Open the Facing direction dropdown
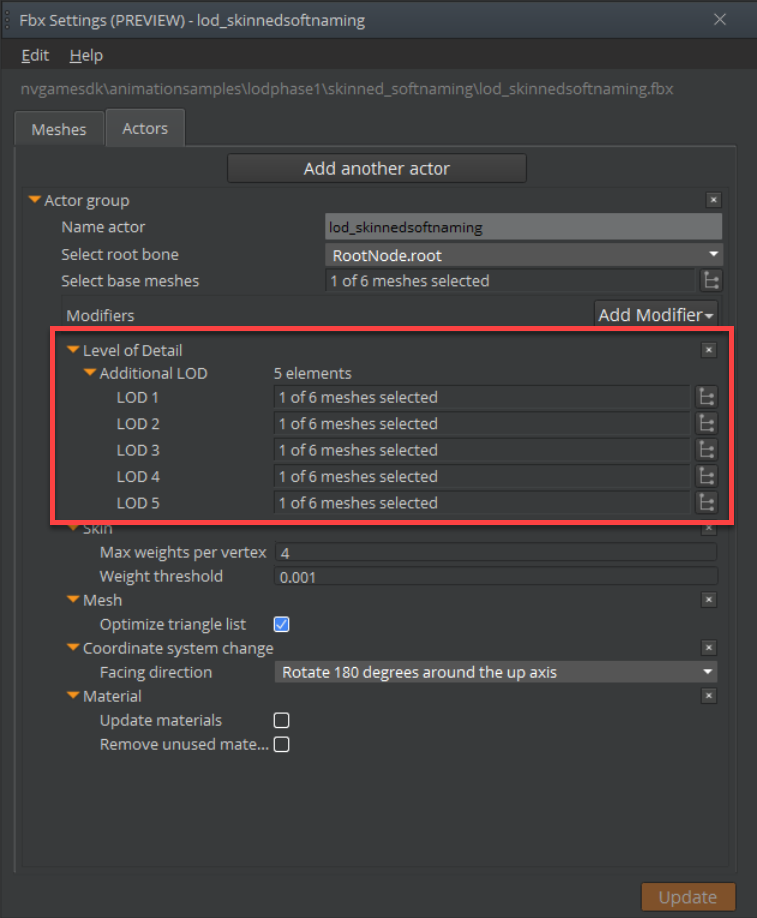This screenshot has width=757, height=918. [496, 672]
